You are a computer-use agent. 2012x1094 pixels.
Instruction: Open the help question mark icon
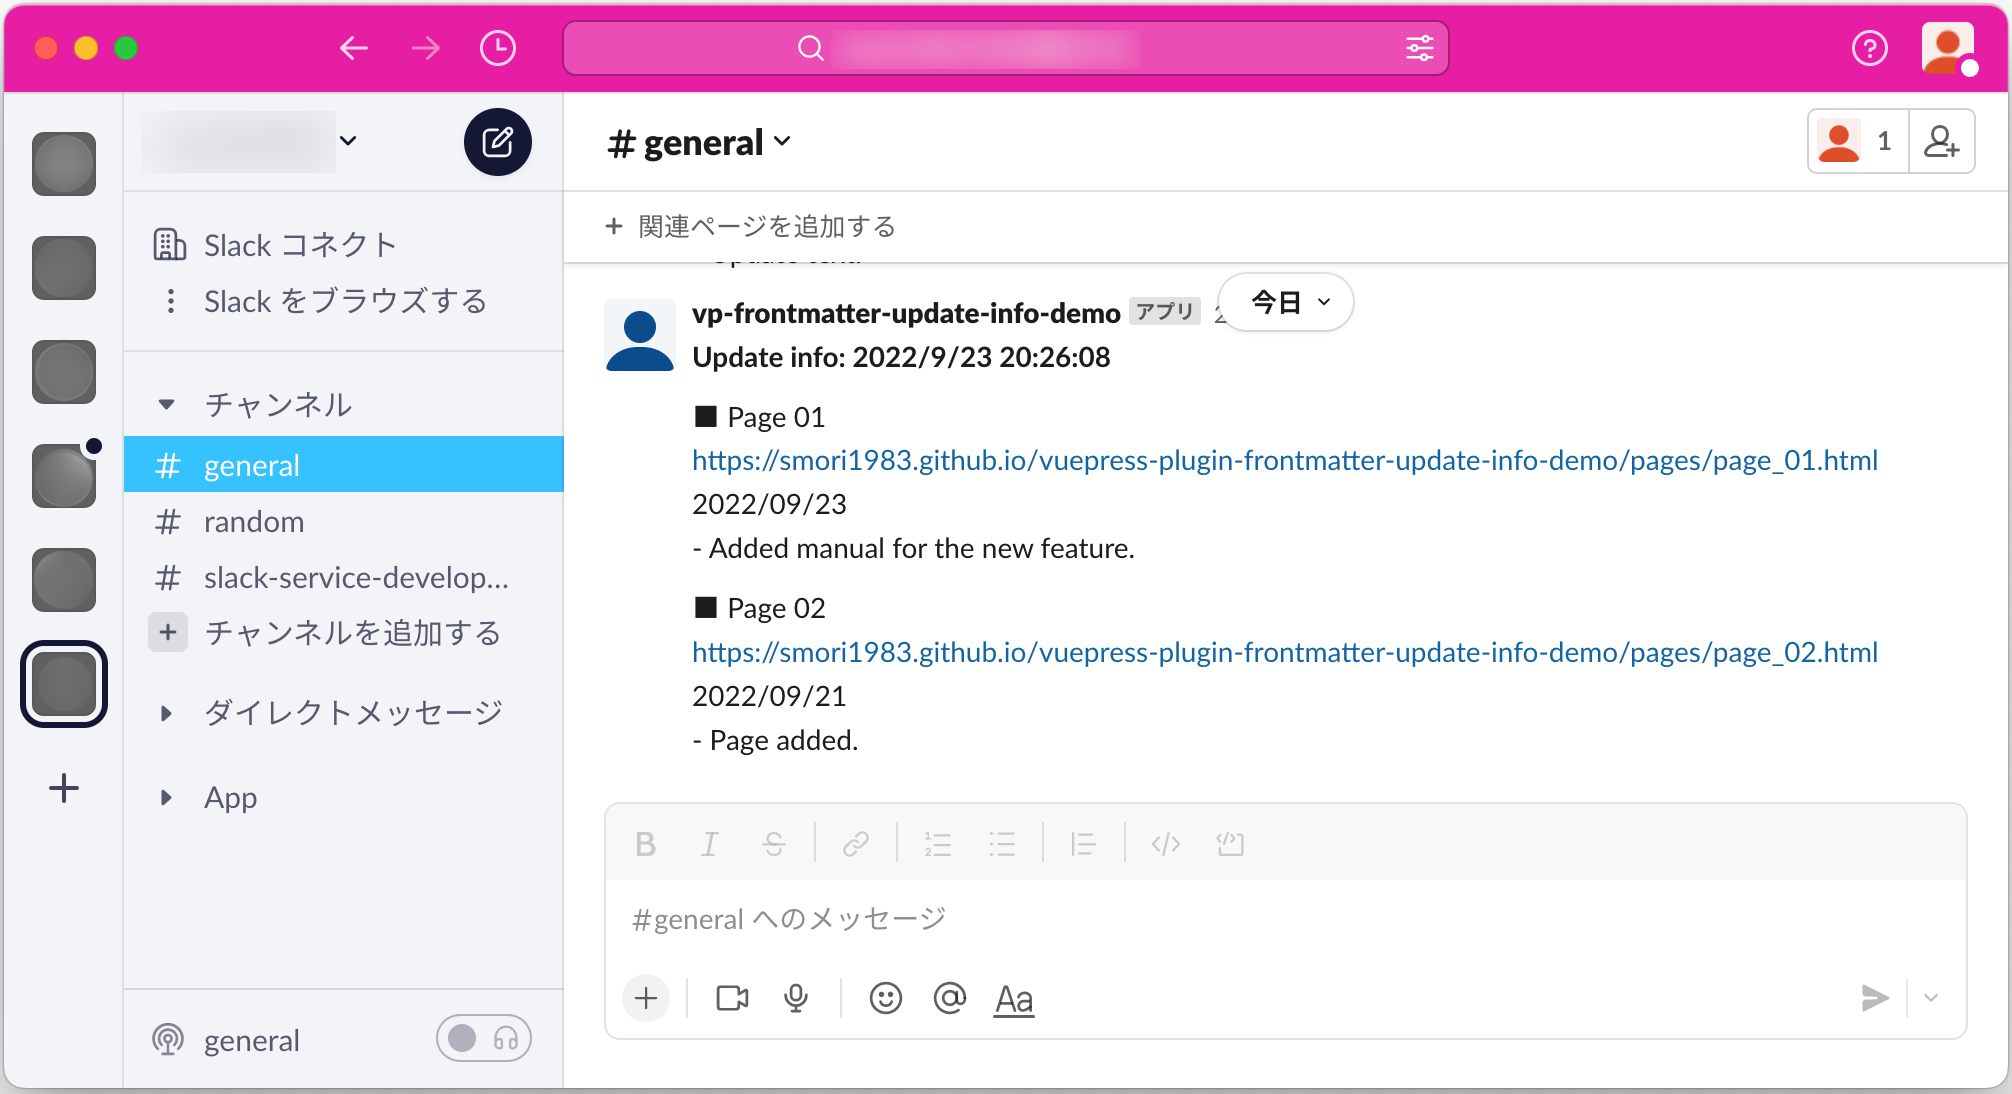tap(1869, 48)
